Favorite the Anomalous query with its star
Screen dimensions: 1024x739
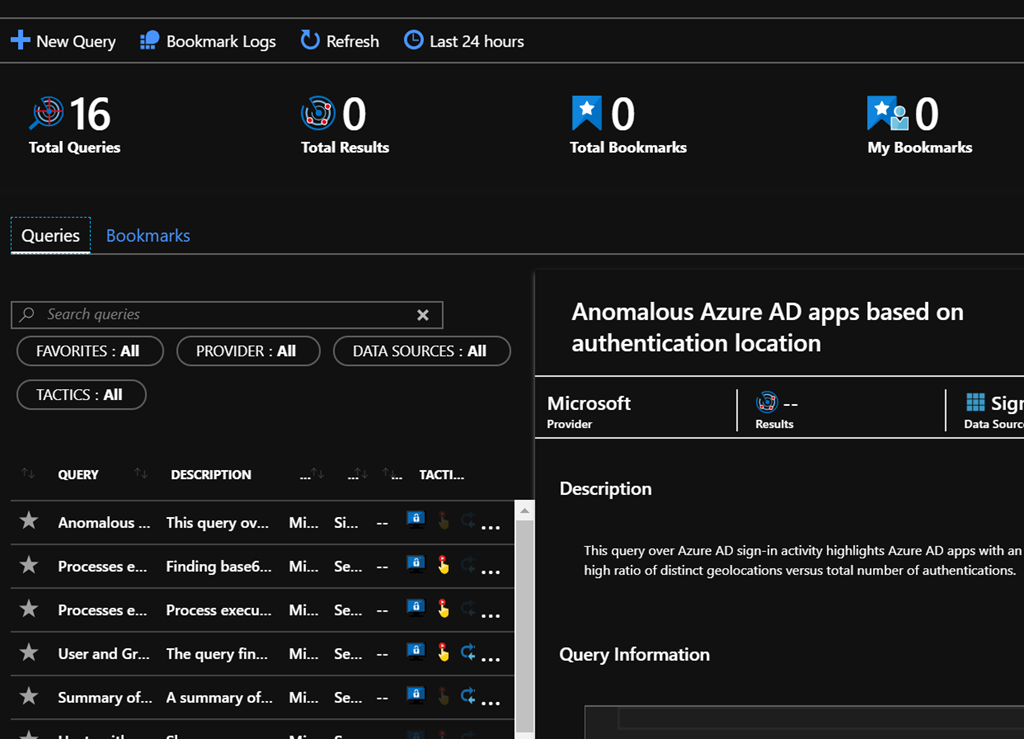29,521
